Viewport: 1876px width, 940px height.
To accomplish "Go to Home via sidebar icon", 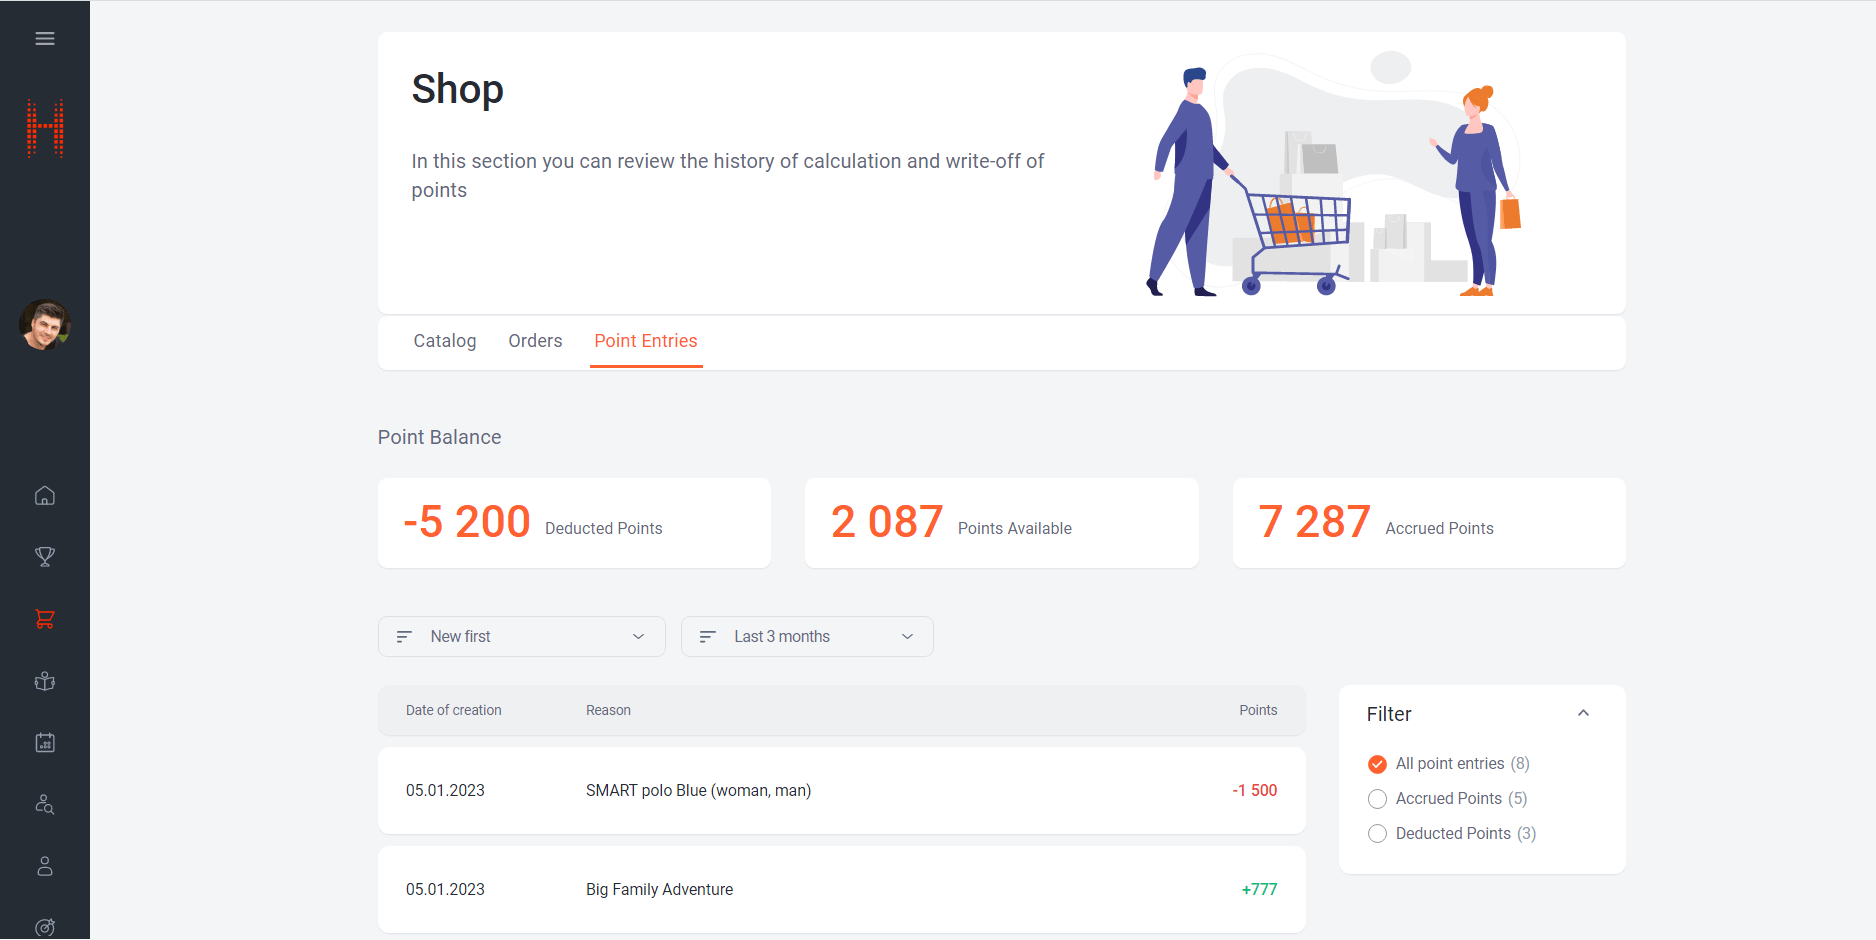I will click(x=45, y=496).
